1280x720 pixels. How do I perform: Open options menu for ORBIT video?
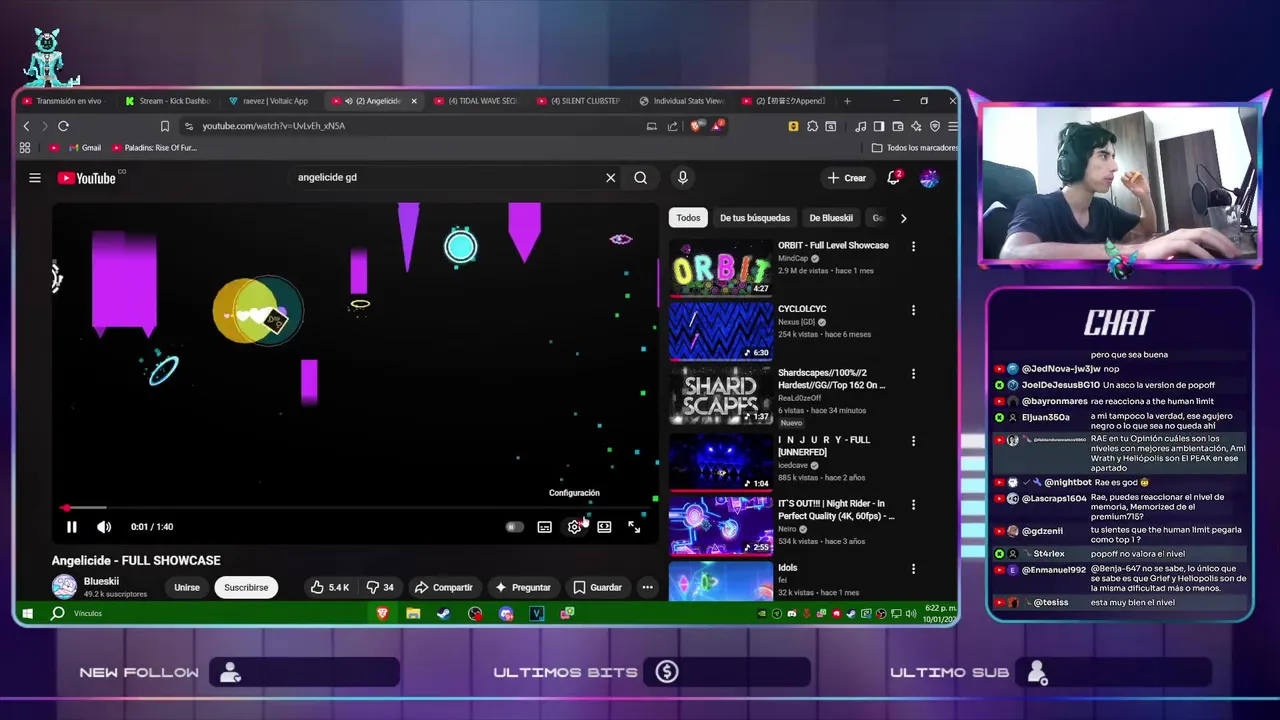click(x=913, y=246)
